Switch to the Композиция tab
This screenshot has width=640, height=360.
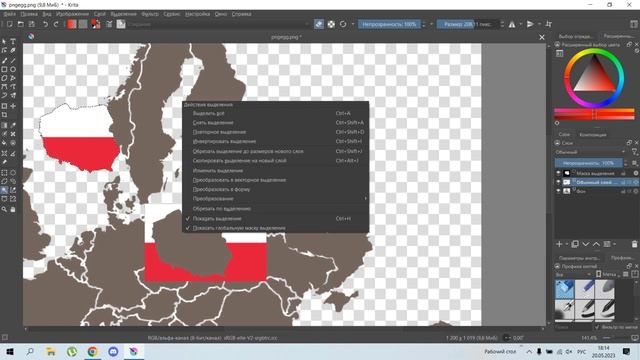click(x=593, y=134)
